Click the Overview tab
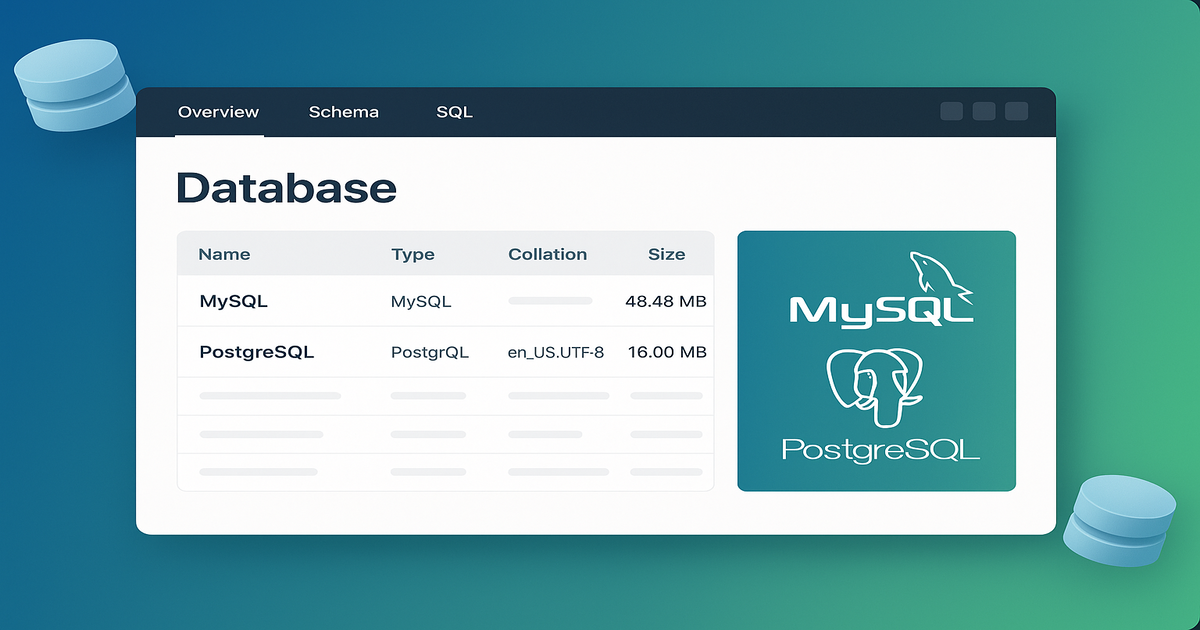 [218, 112]
